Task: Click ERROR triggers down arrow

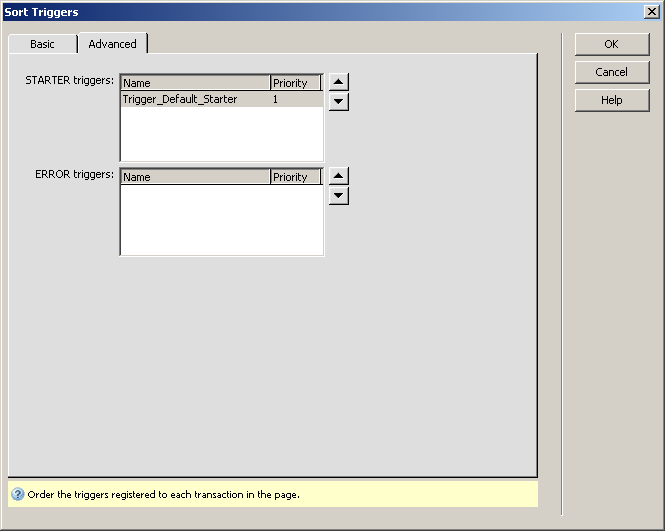Action: [339, 195]
